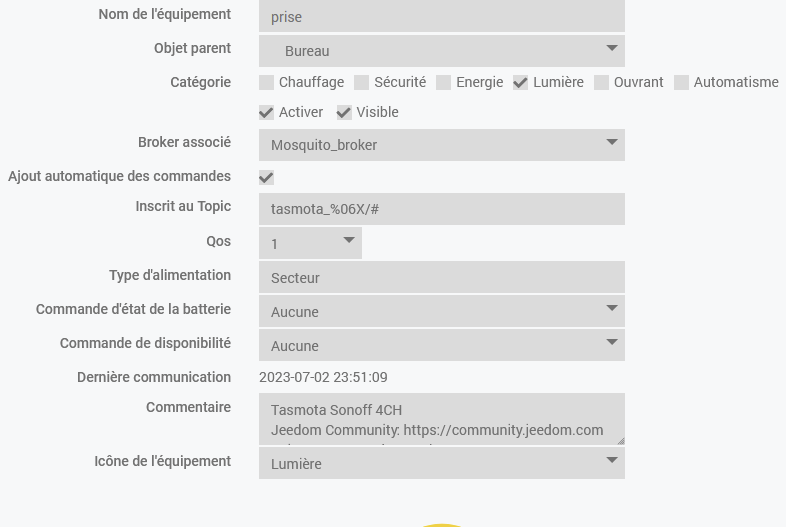This screenshot has width=786, height=527.
Task: Disable the Activer checkbox
Action: click(267, 113)
